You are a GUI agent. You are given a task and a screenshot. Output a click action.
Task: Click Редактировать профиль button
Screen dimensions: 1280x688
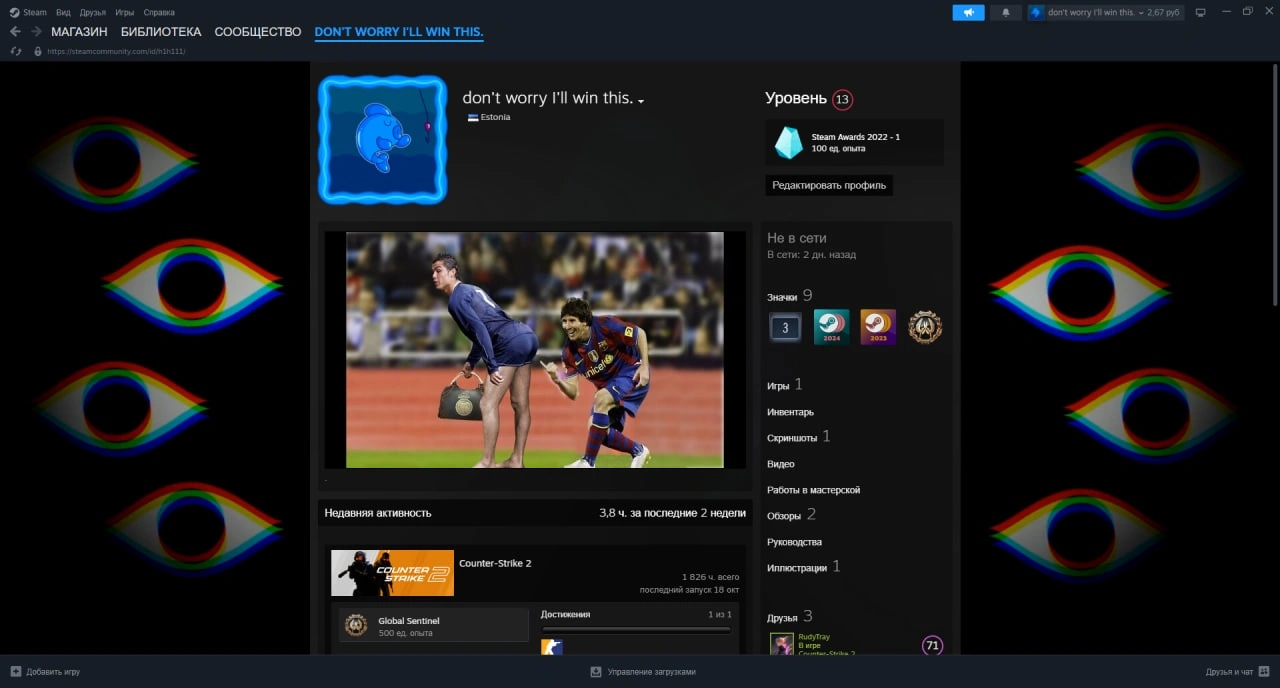[x=829, y=185]
